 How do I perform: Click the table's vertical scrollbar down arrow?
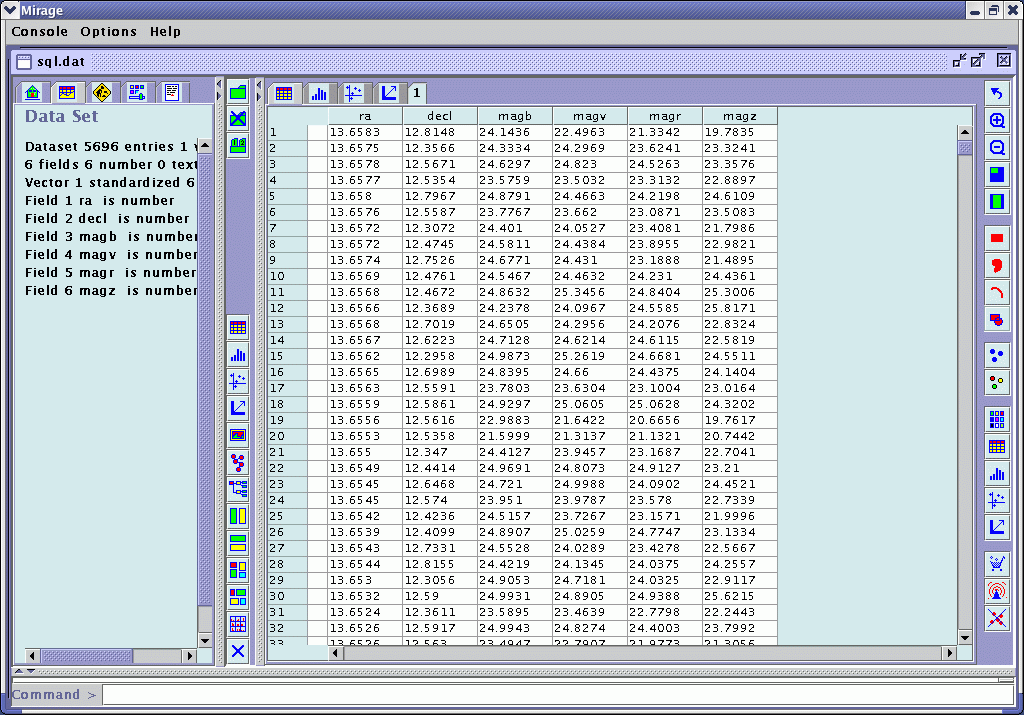click(x=965, y=637)
